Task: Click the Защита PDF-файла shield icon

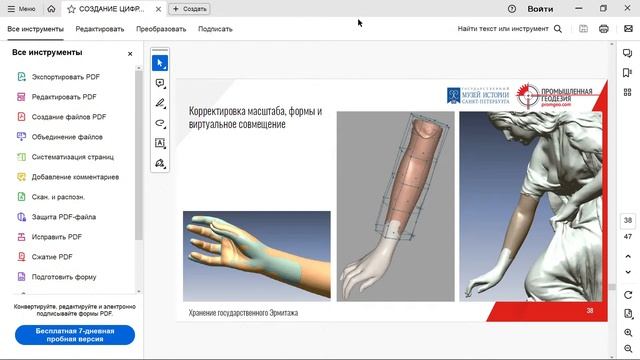Action: pyautogui.click(x=21, y=217)
